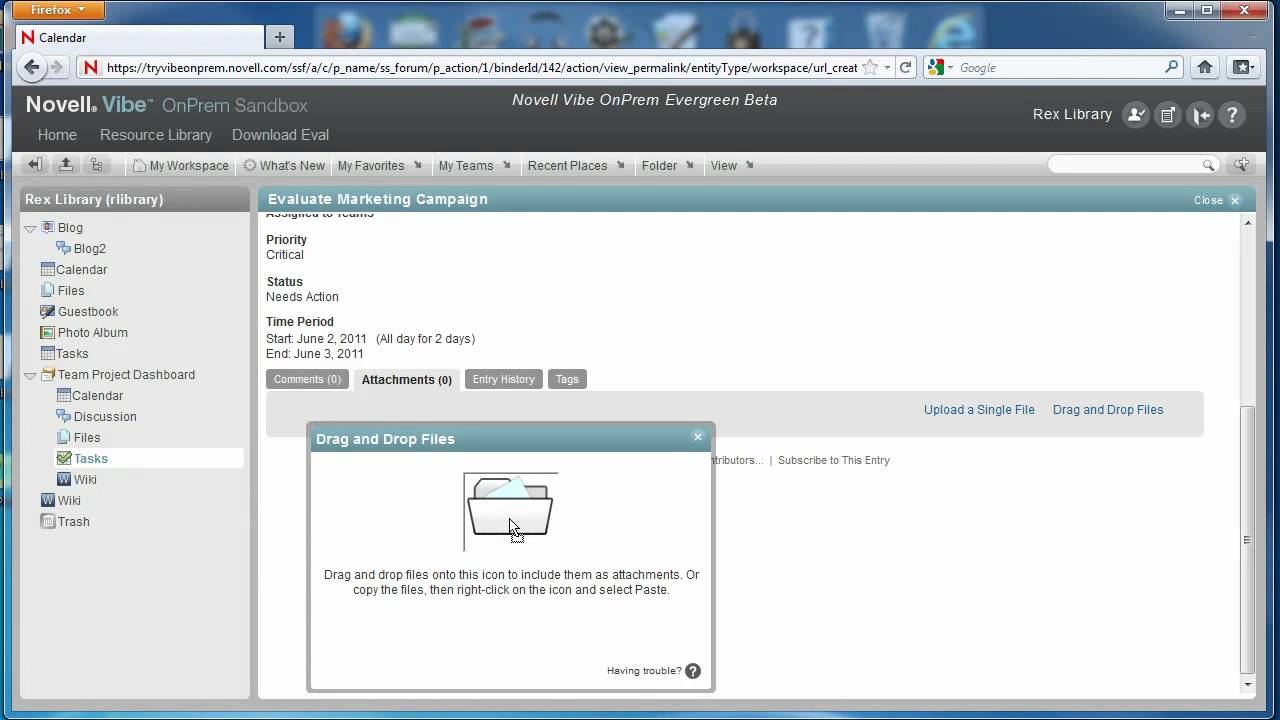This screenshot has height=720, width=1280.
Task: Open Calendar under Team Project Dashboard
Action: [98, 396]
